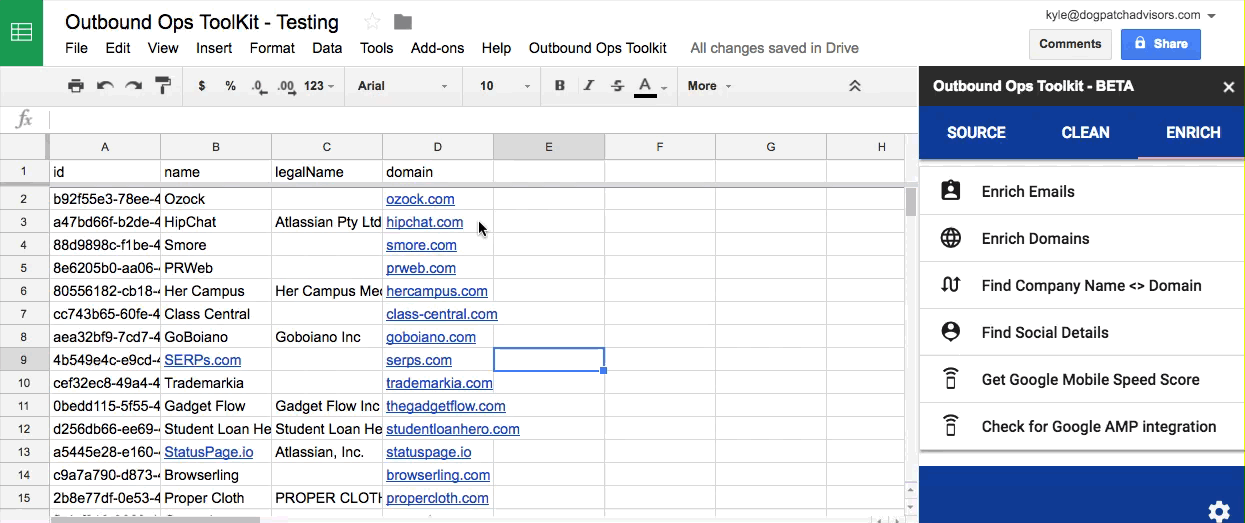This screenshot has width=1245, height=523.
Task: Open sidebar settings gear icon
Action: (1219, 512)
